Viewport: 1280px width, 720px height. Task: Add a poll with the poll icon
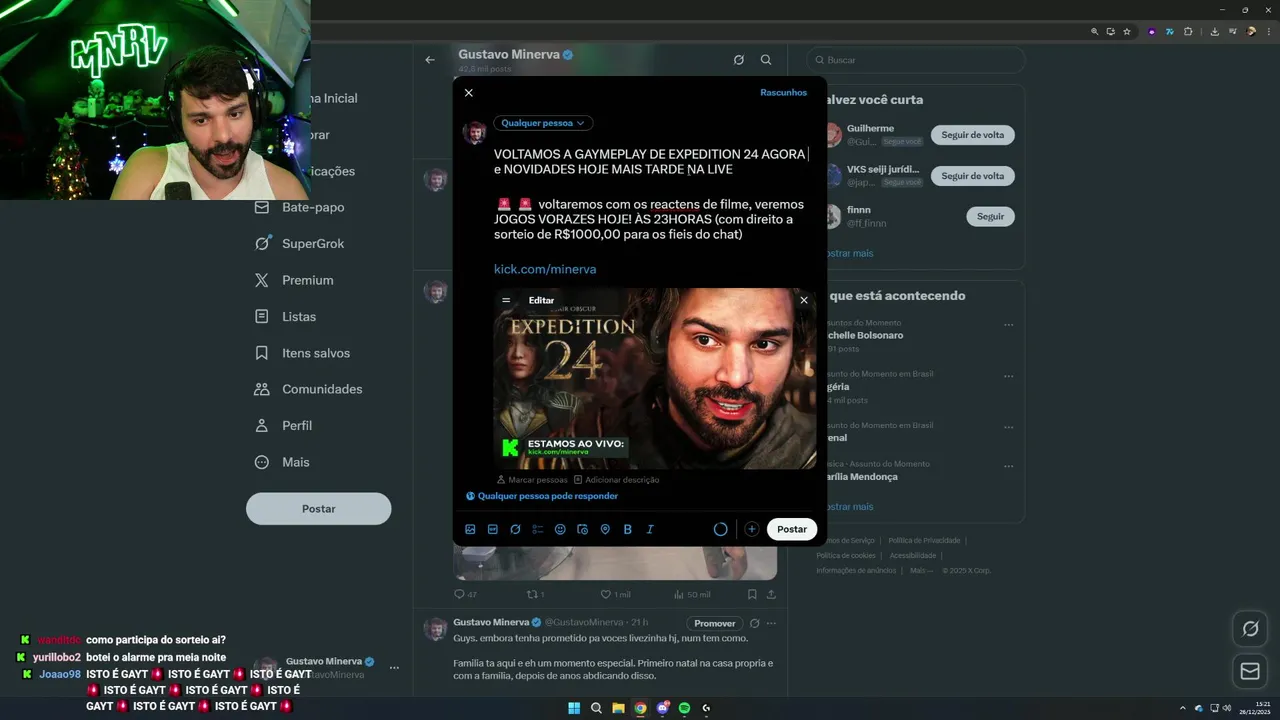coord(537,529)
